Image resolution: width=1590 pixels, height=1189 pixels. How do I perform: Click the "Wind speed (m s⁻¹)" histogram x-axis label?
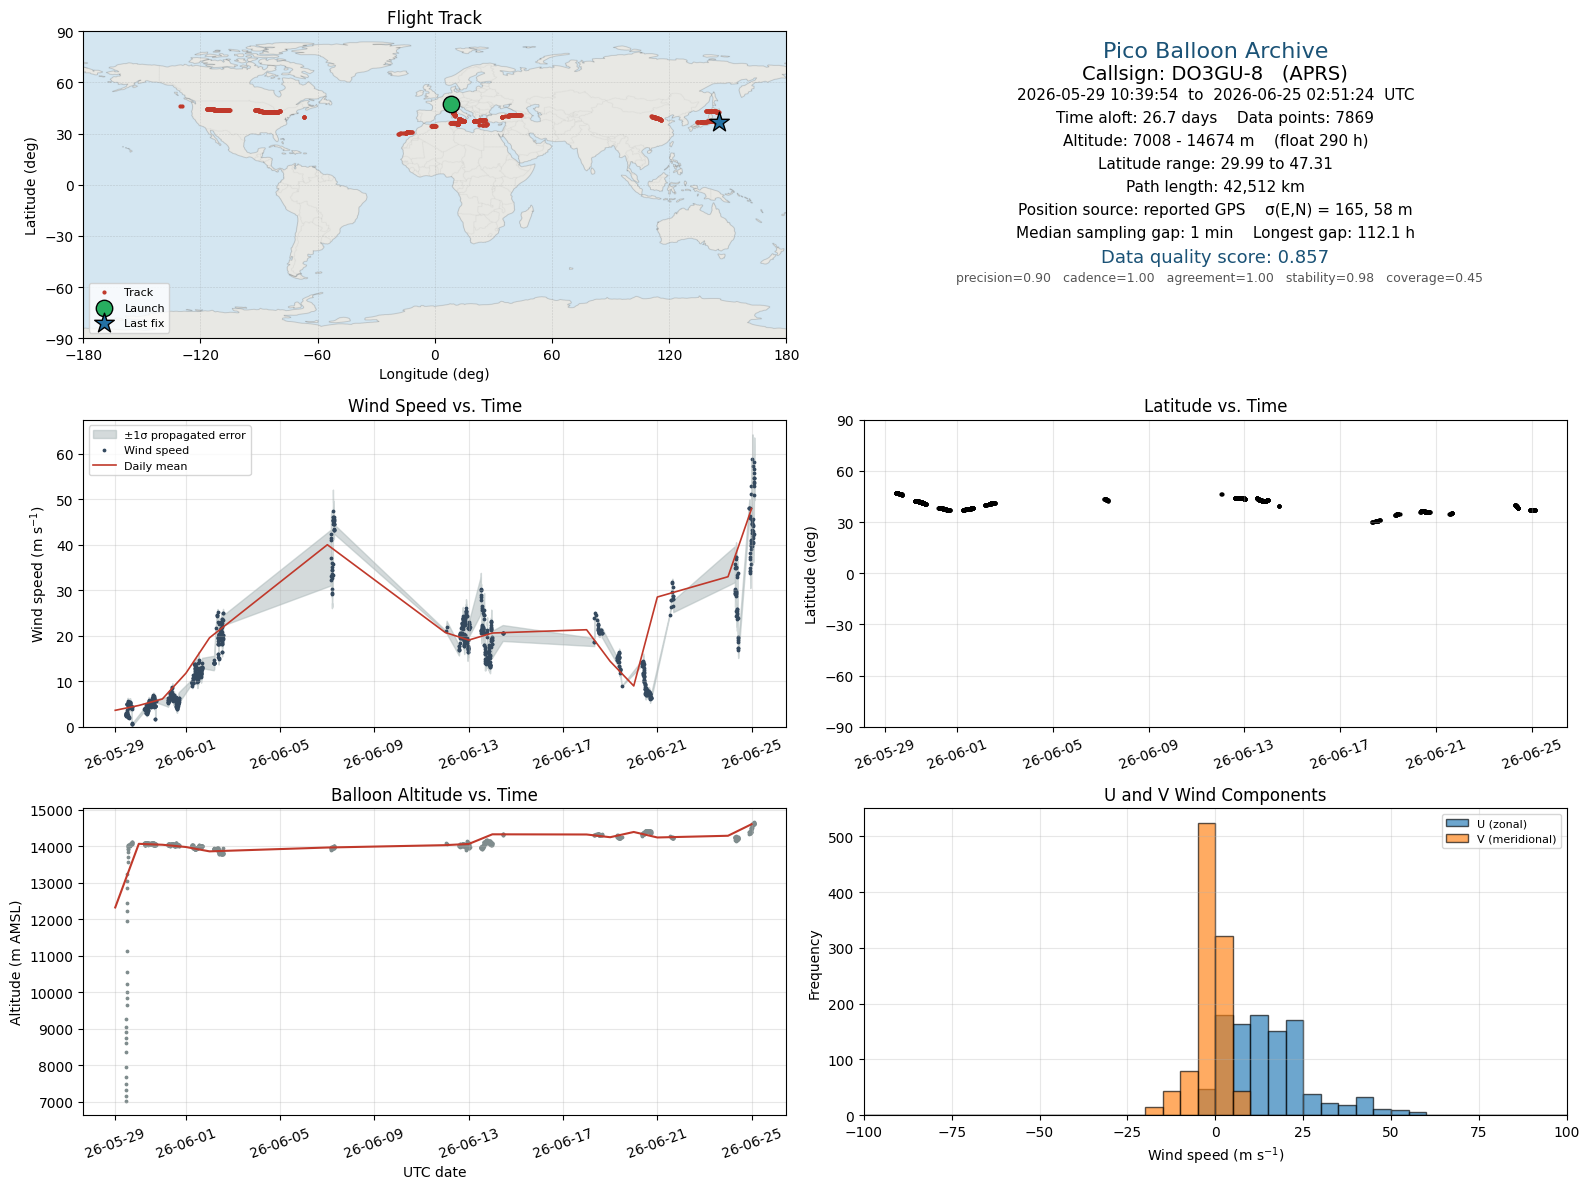point(1215,1155)
